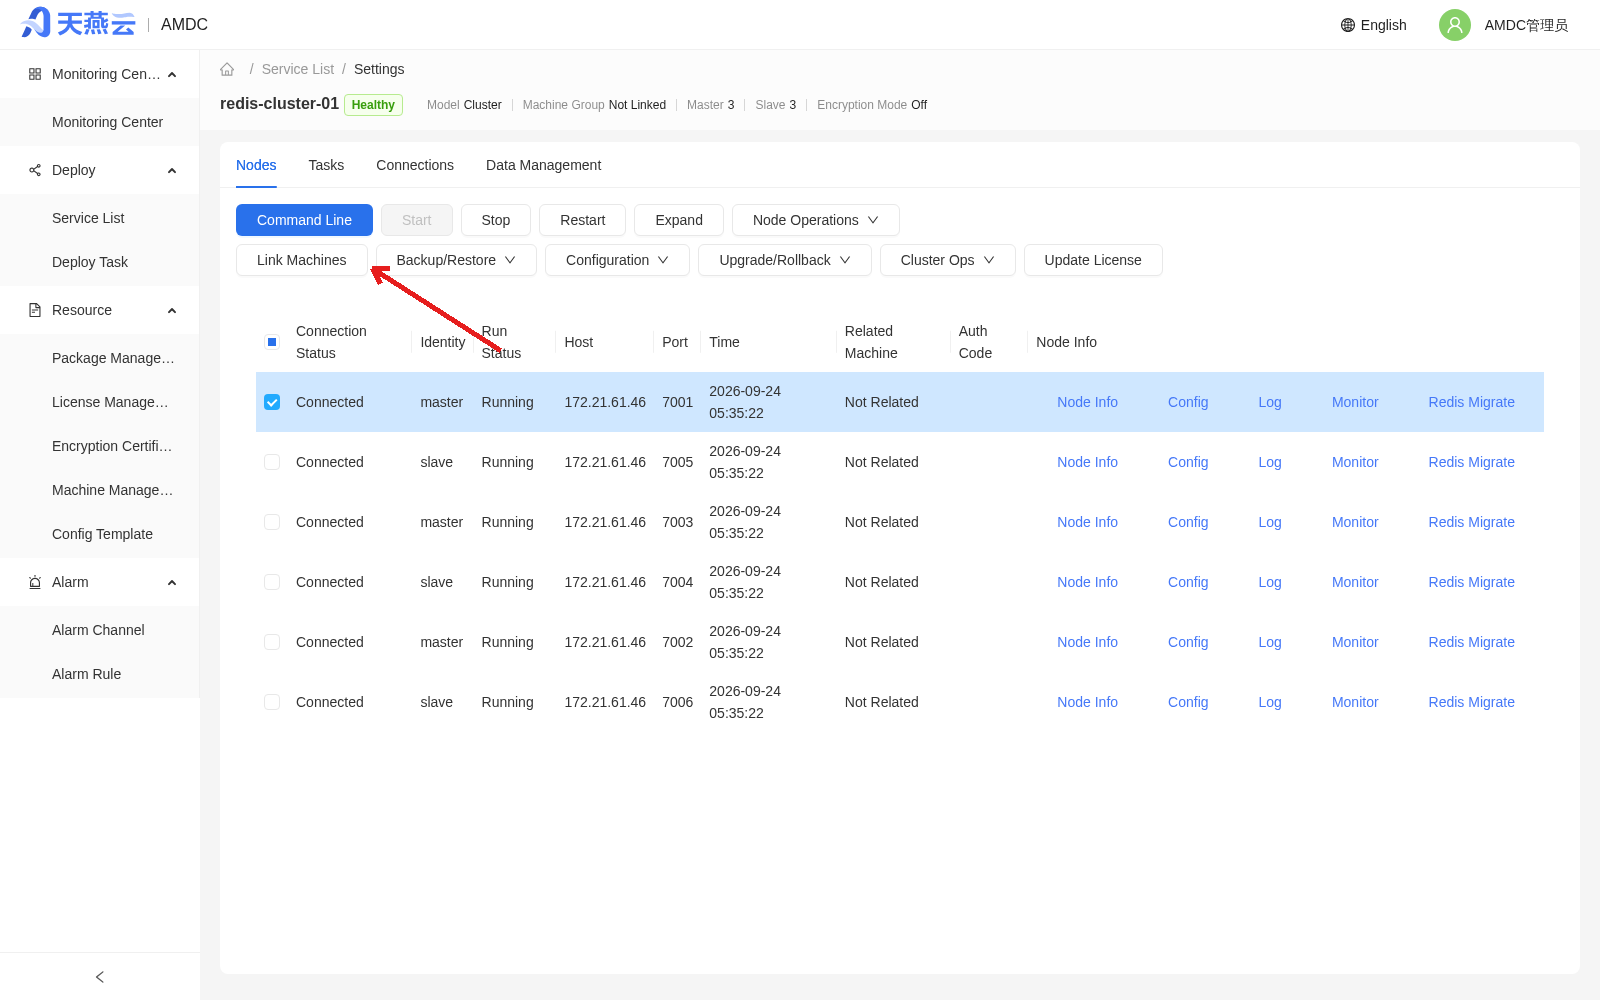
Task: Collapse the Resource section chevron
Action: point(172,311)
